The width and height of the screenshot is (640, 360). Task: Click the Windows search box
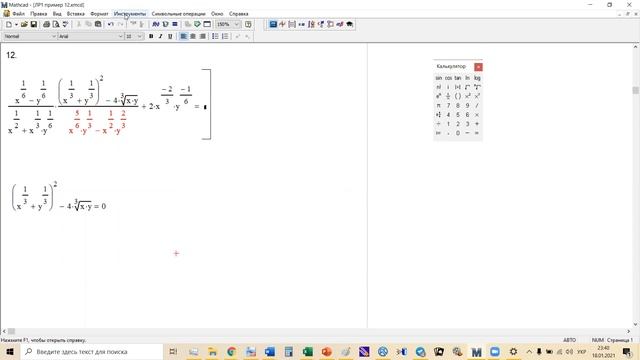[91, 352]
